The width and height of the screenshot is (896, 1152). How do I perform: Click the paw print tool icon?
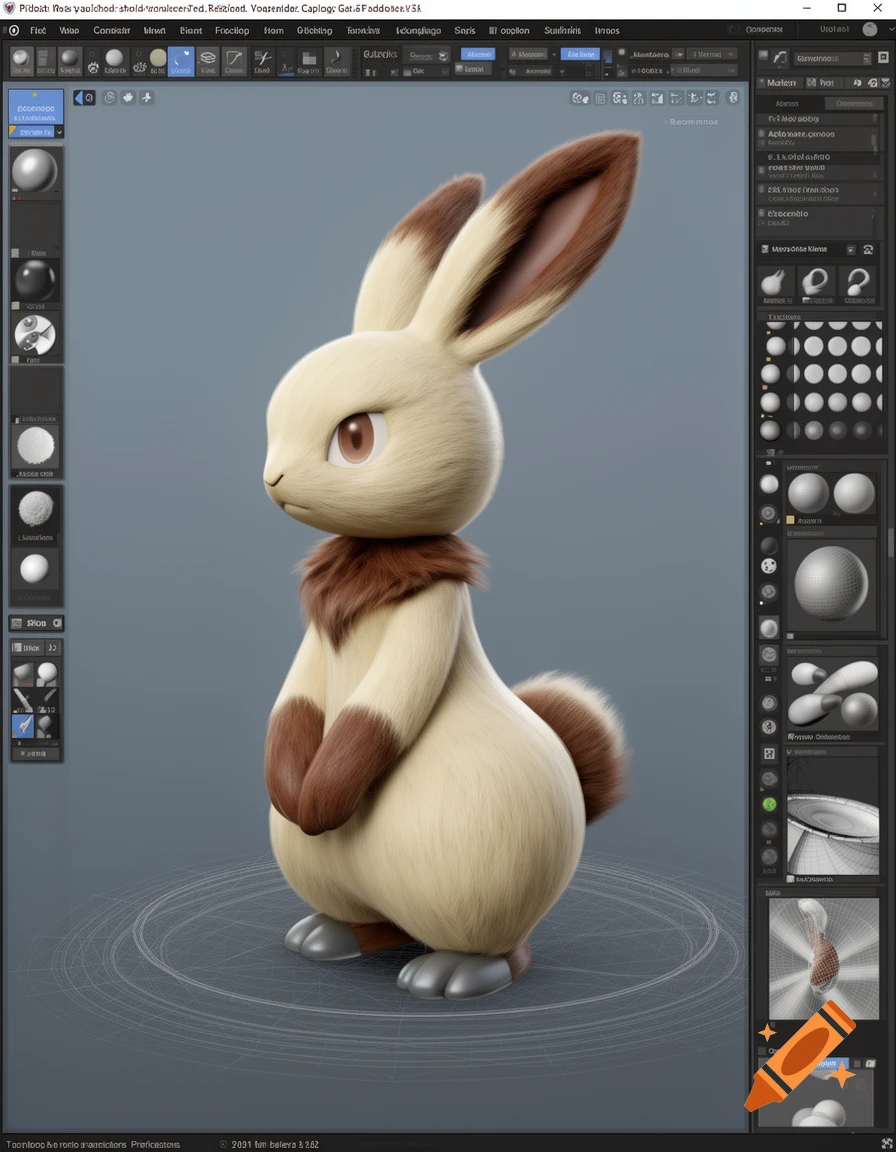pos(93,68)
